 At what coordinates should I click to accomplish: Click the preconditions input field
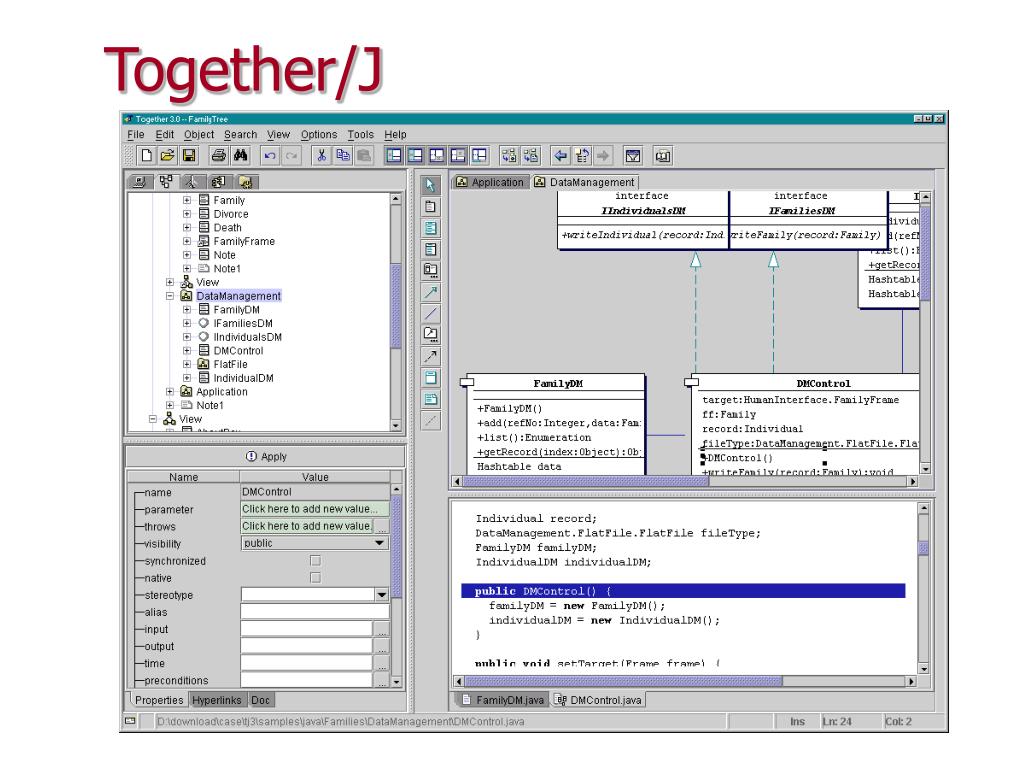coord(307,680)
